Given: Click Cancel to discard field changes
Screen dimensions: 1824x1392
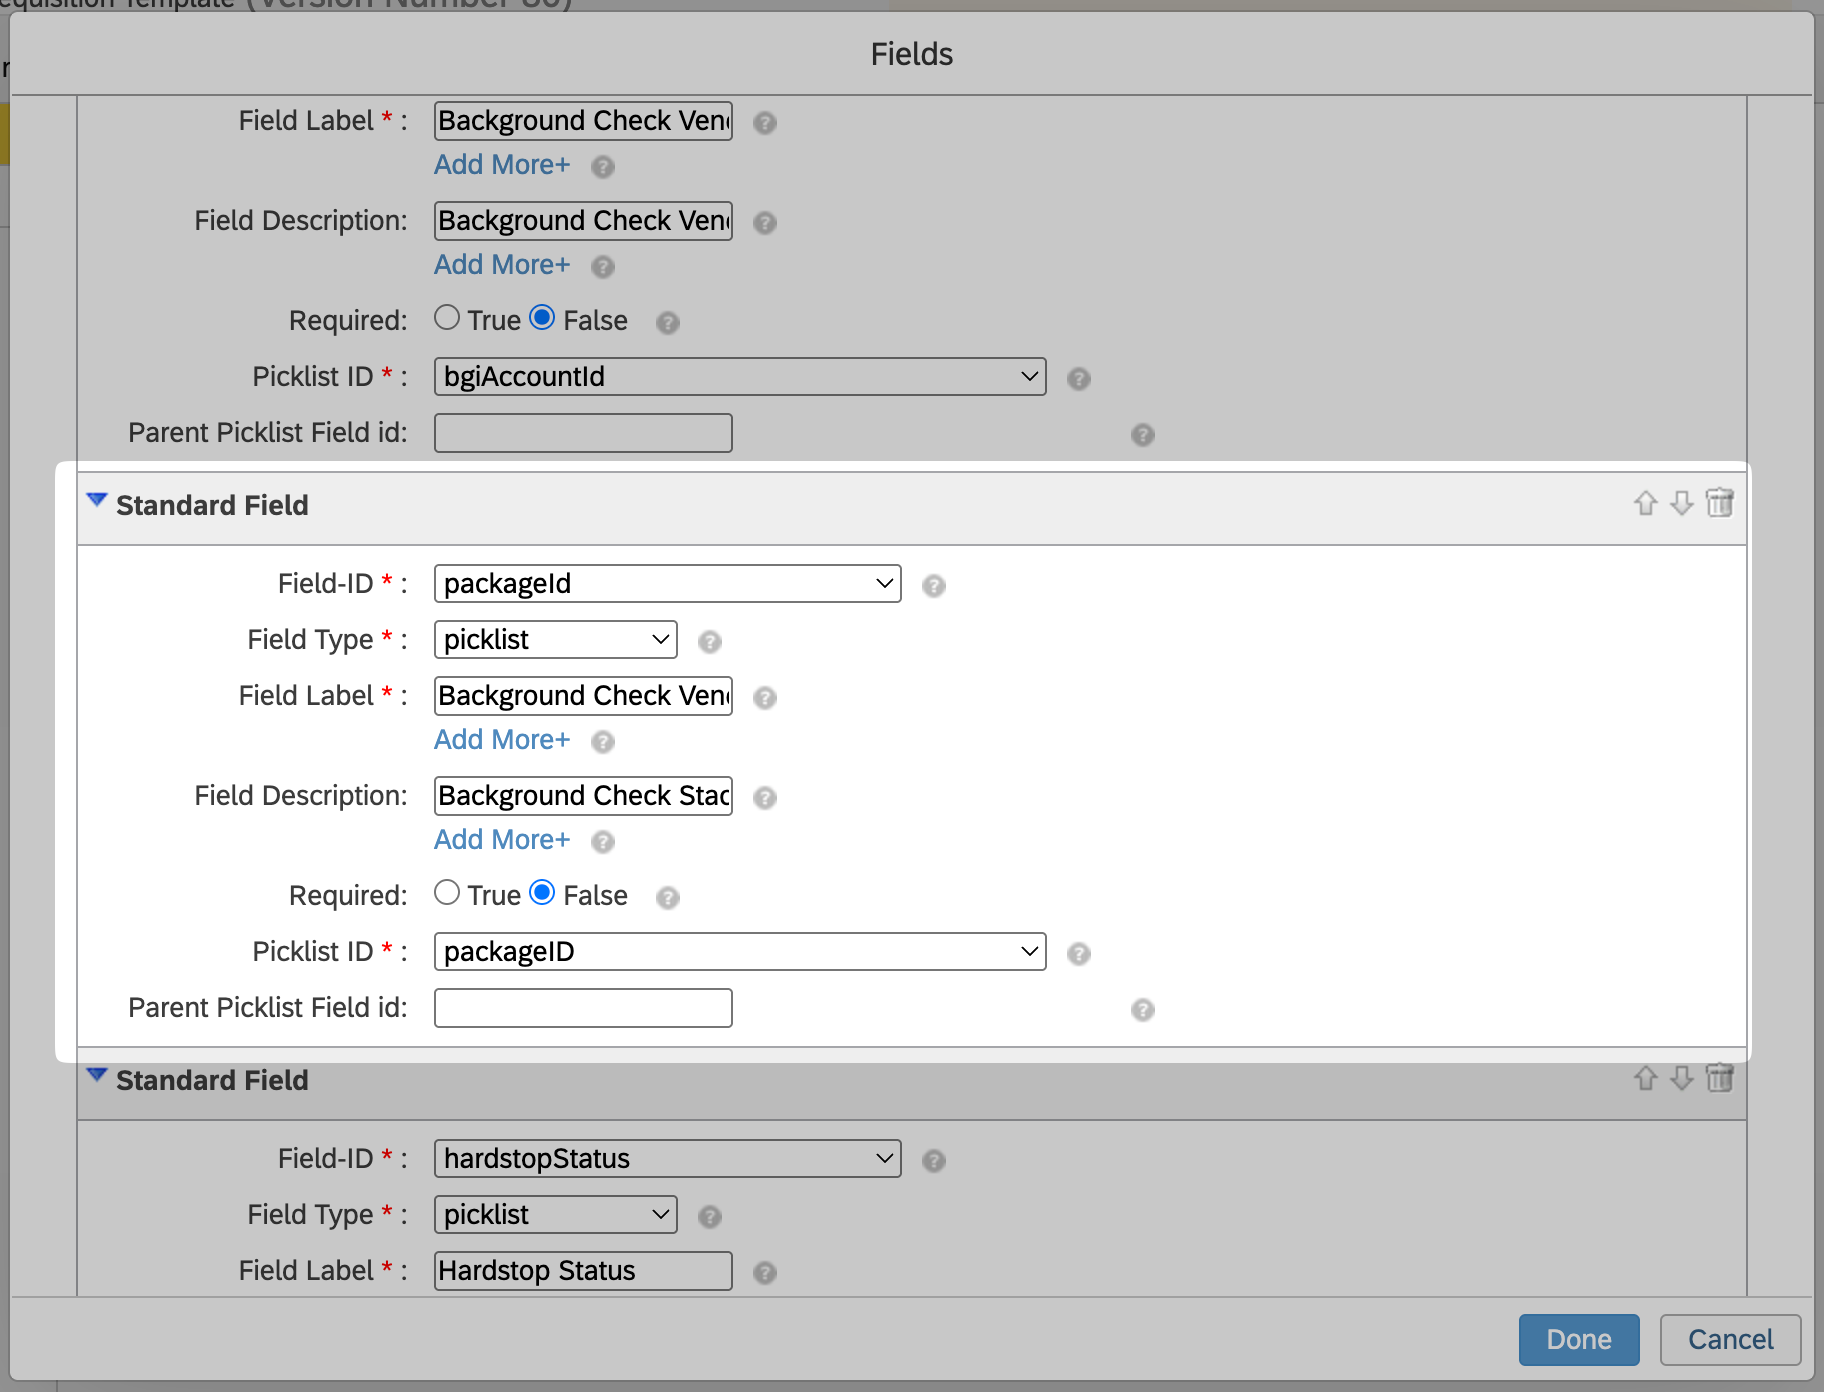Looking at the screenshot, I should coord(1730,1340).
